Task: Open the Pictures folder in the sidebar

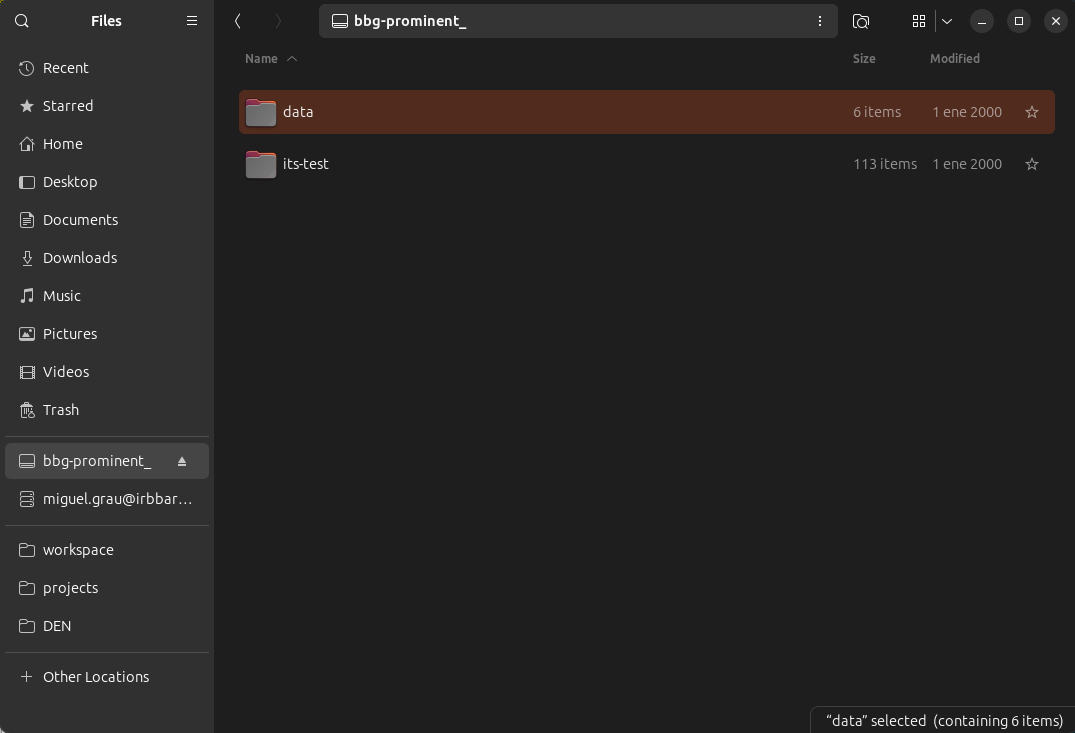Action: coord(71,333)
